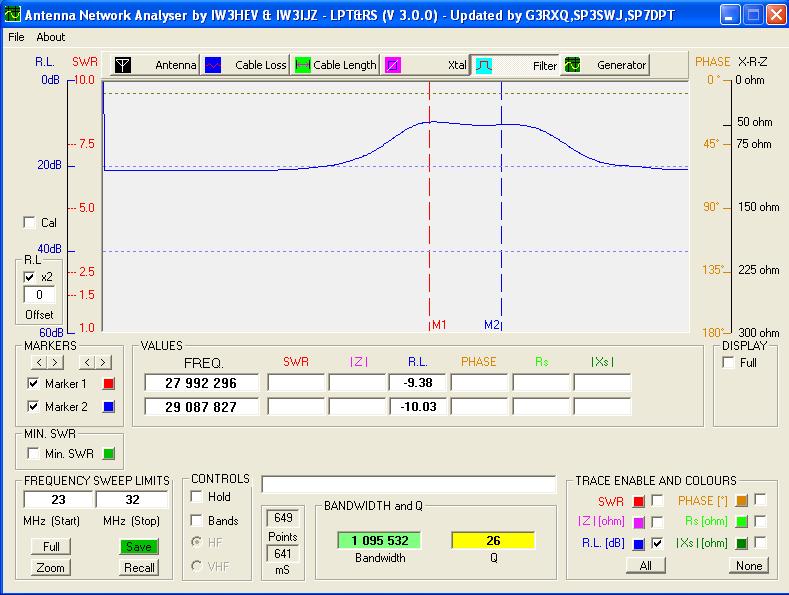Toggle the Hold checkbox in Controls
The image size is (789, 595).
(x=198, y=497)
